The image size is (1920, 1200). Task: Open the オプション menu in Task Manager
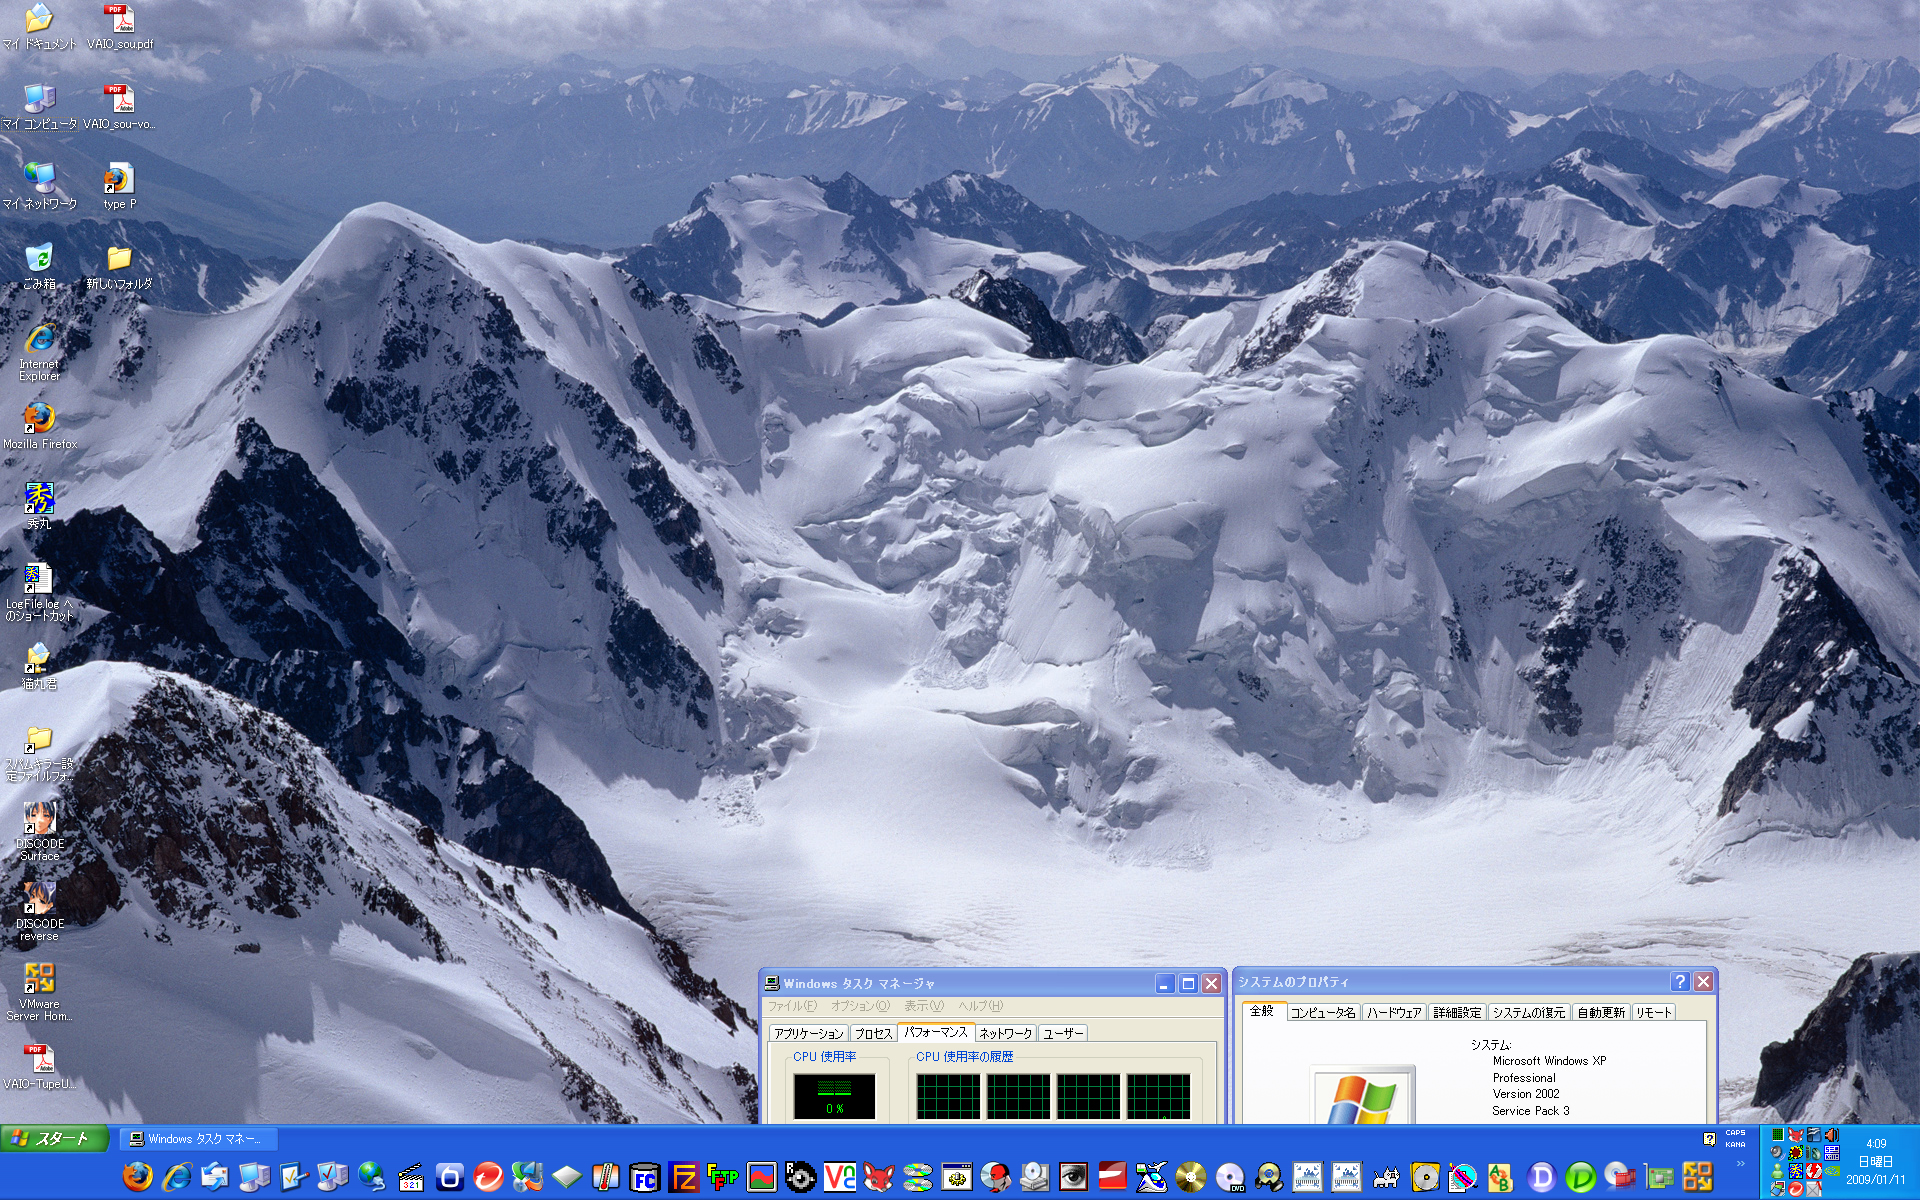[859, 1006]
